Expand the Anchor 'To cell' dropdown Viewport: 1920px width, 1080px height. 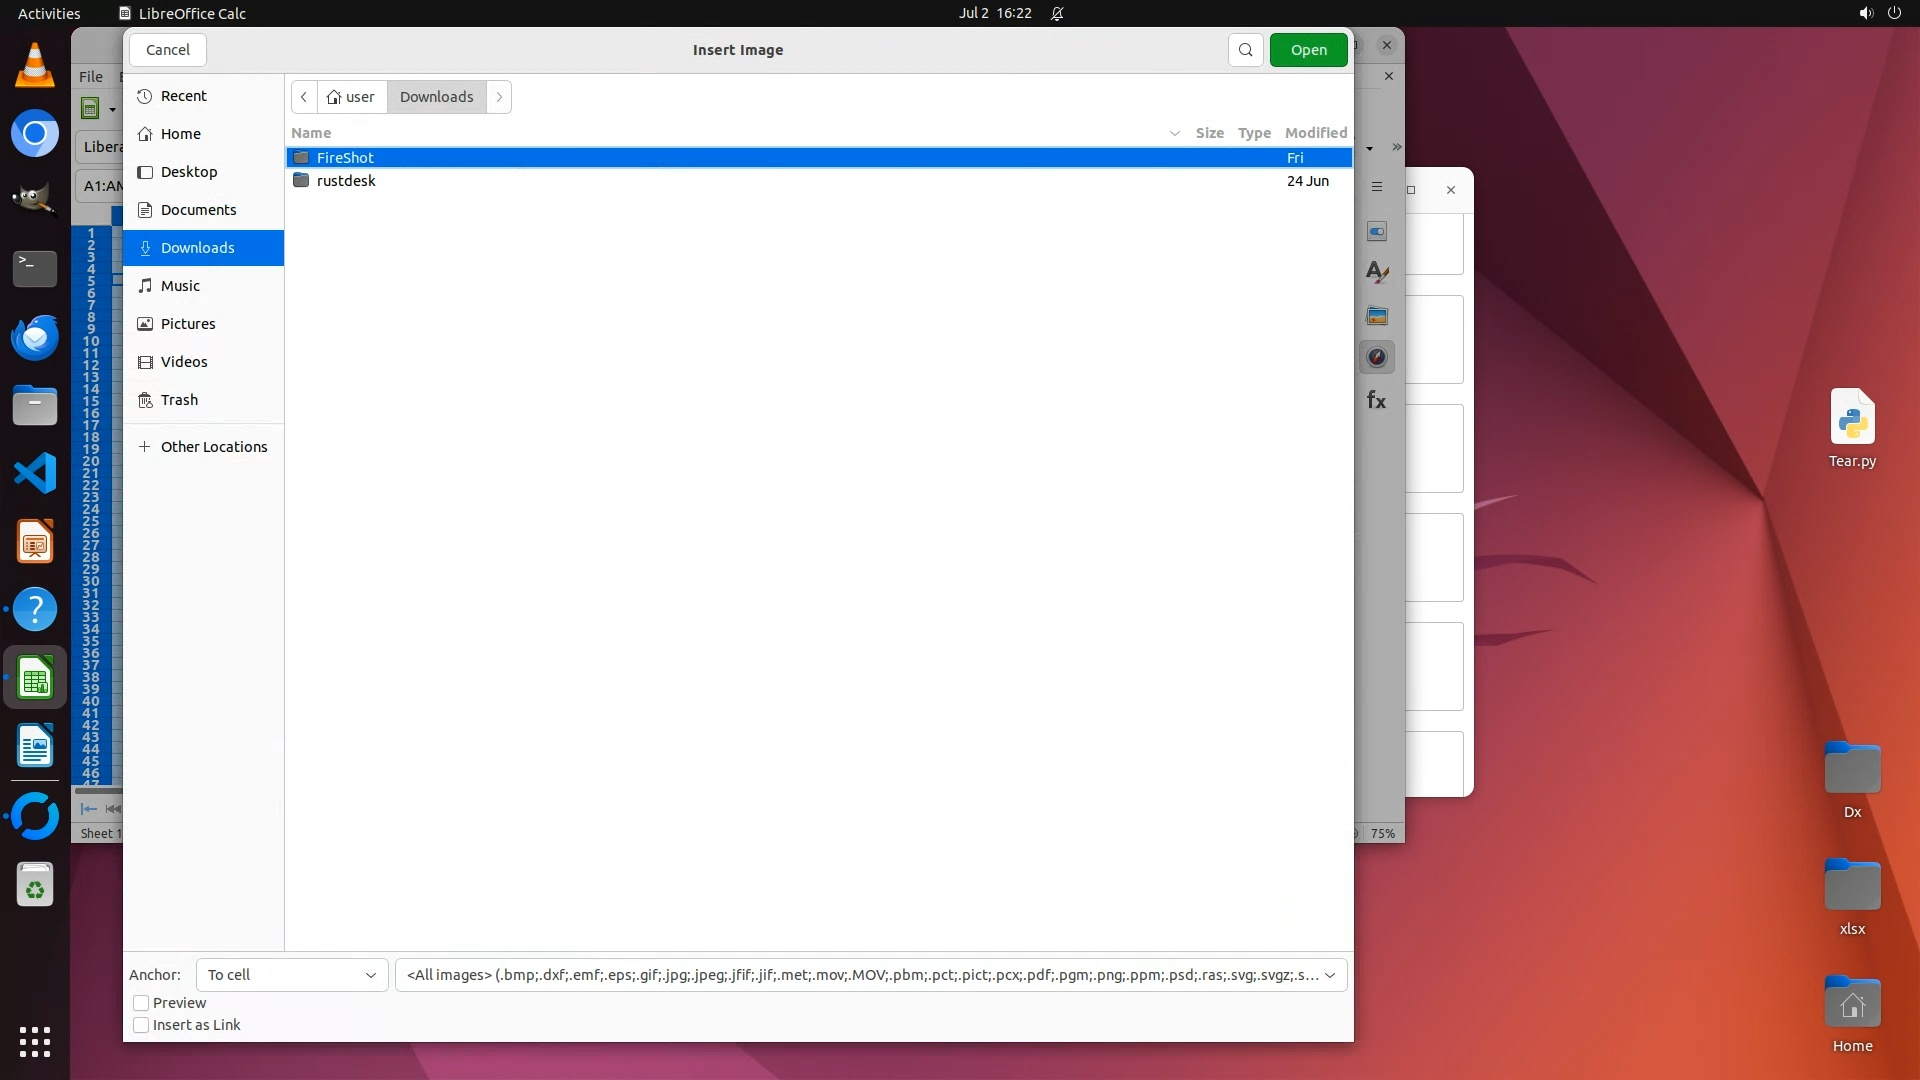click(x=291, y=975)
